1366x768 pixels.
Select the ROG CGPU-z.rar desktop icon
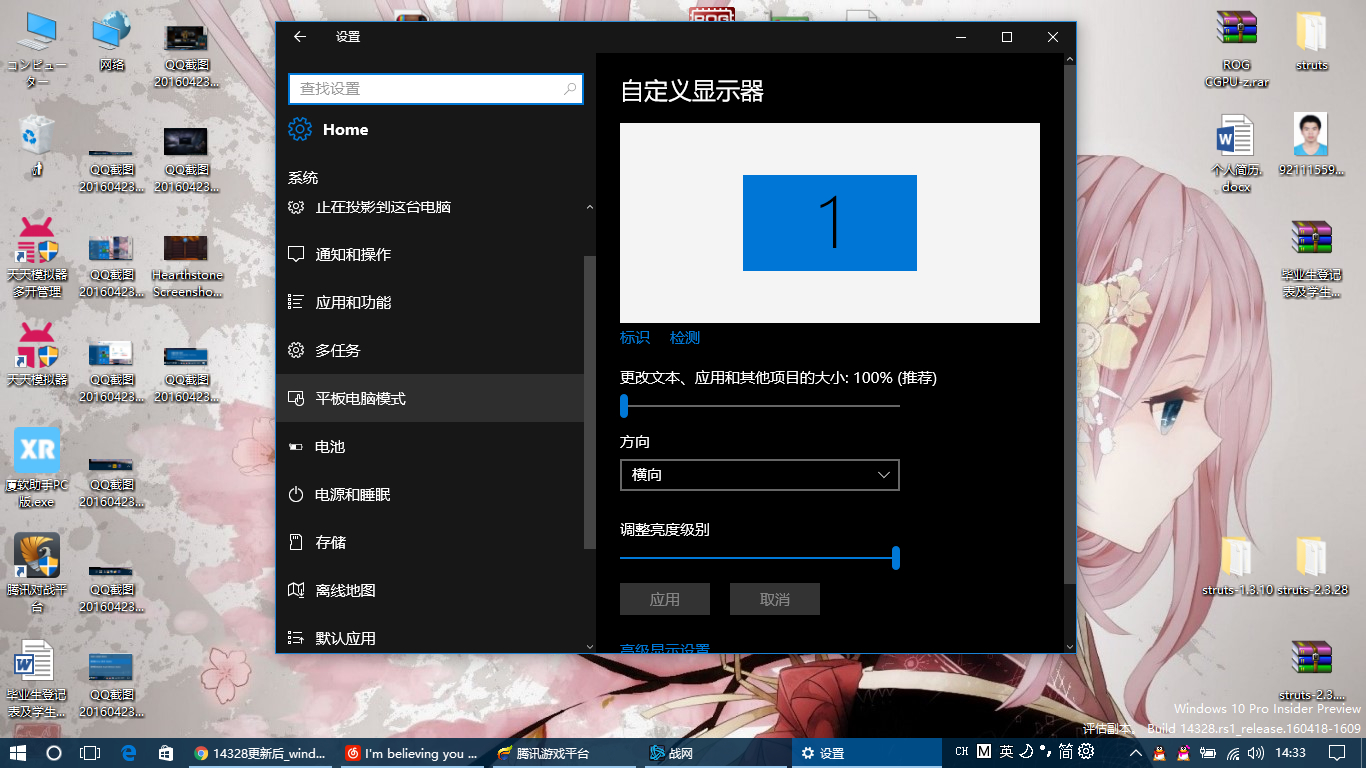coord(1236,50)
